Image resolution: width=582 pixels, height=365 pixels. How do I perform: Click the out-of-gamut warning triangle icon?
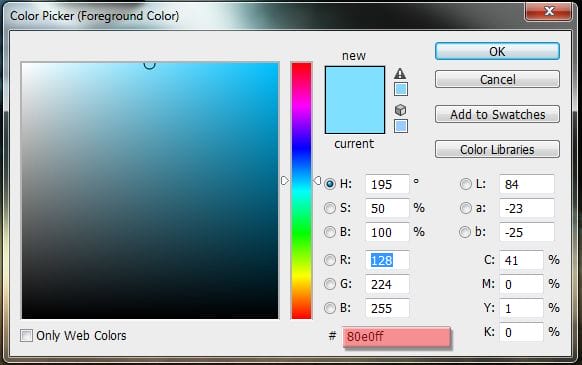point(400,74)
